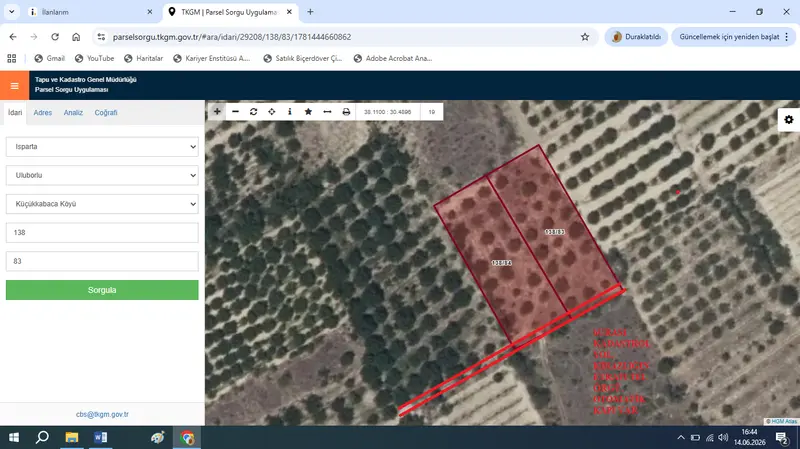This screenshot has width=800, height=449.
Task: Activate the info query tool
Action: pos(290,112)
